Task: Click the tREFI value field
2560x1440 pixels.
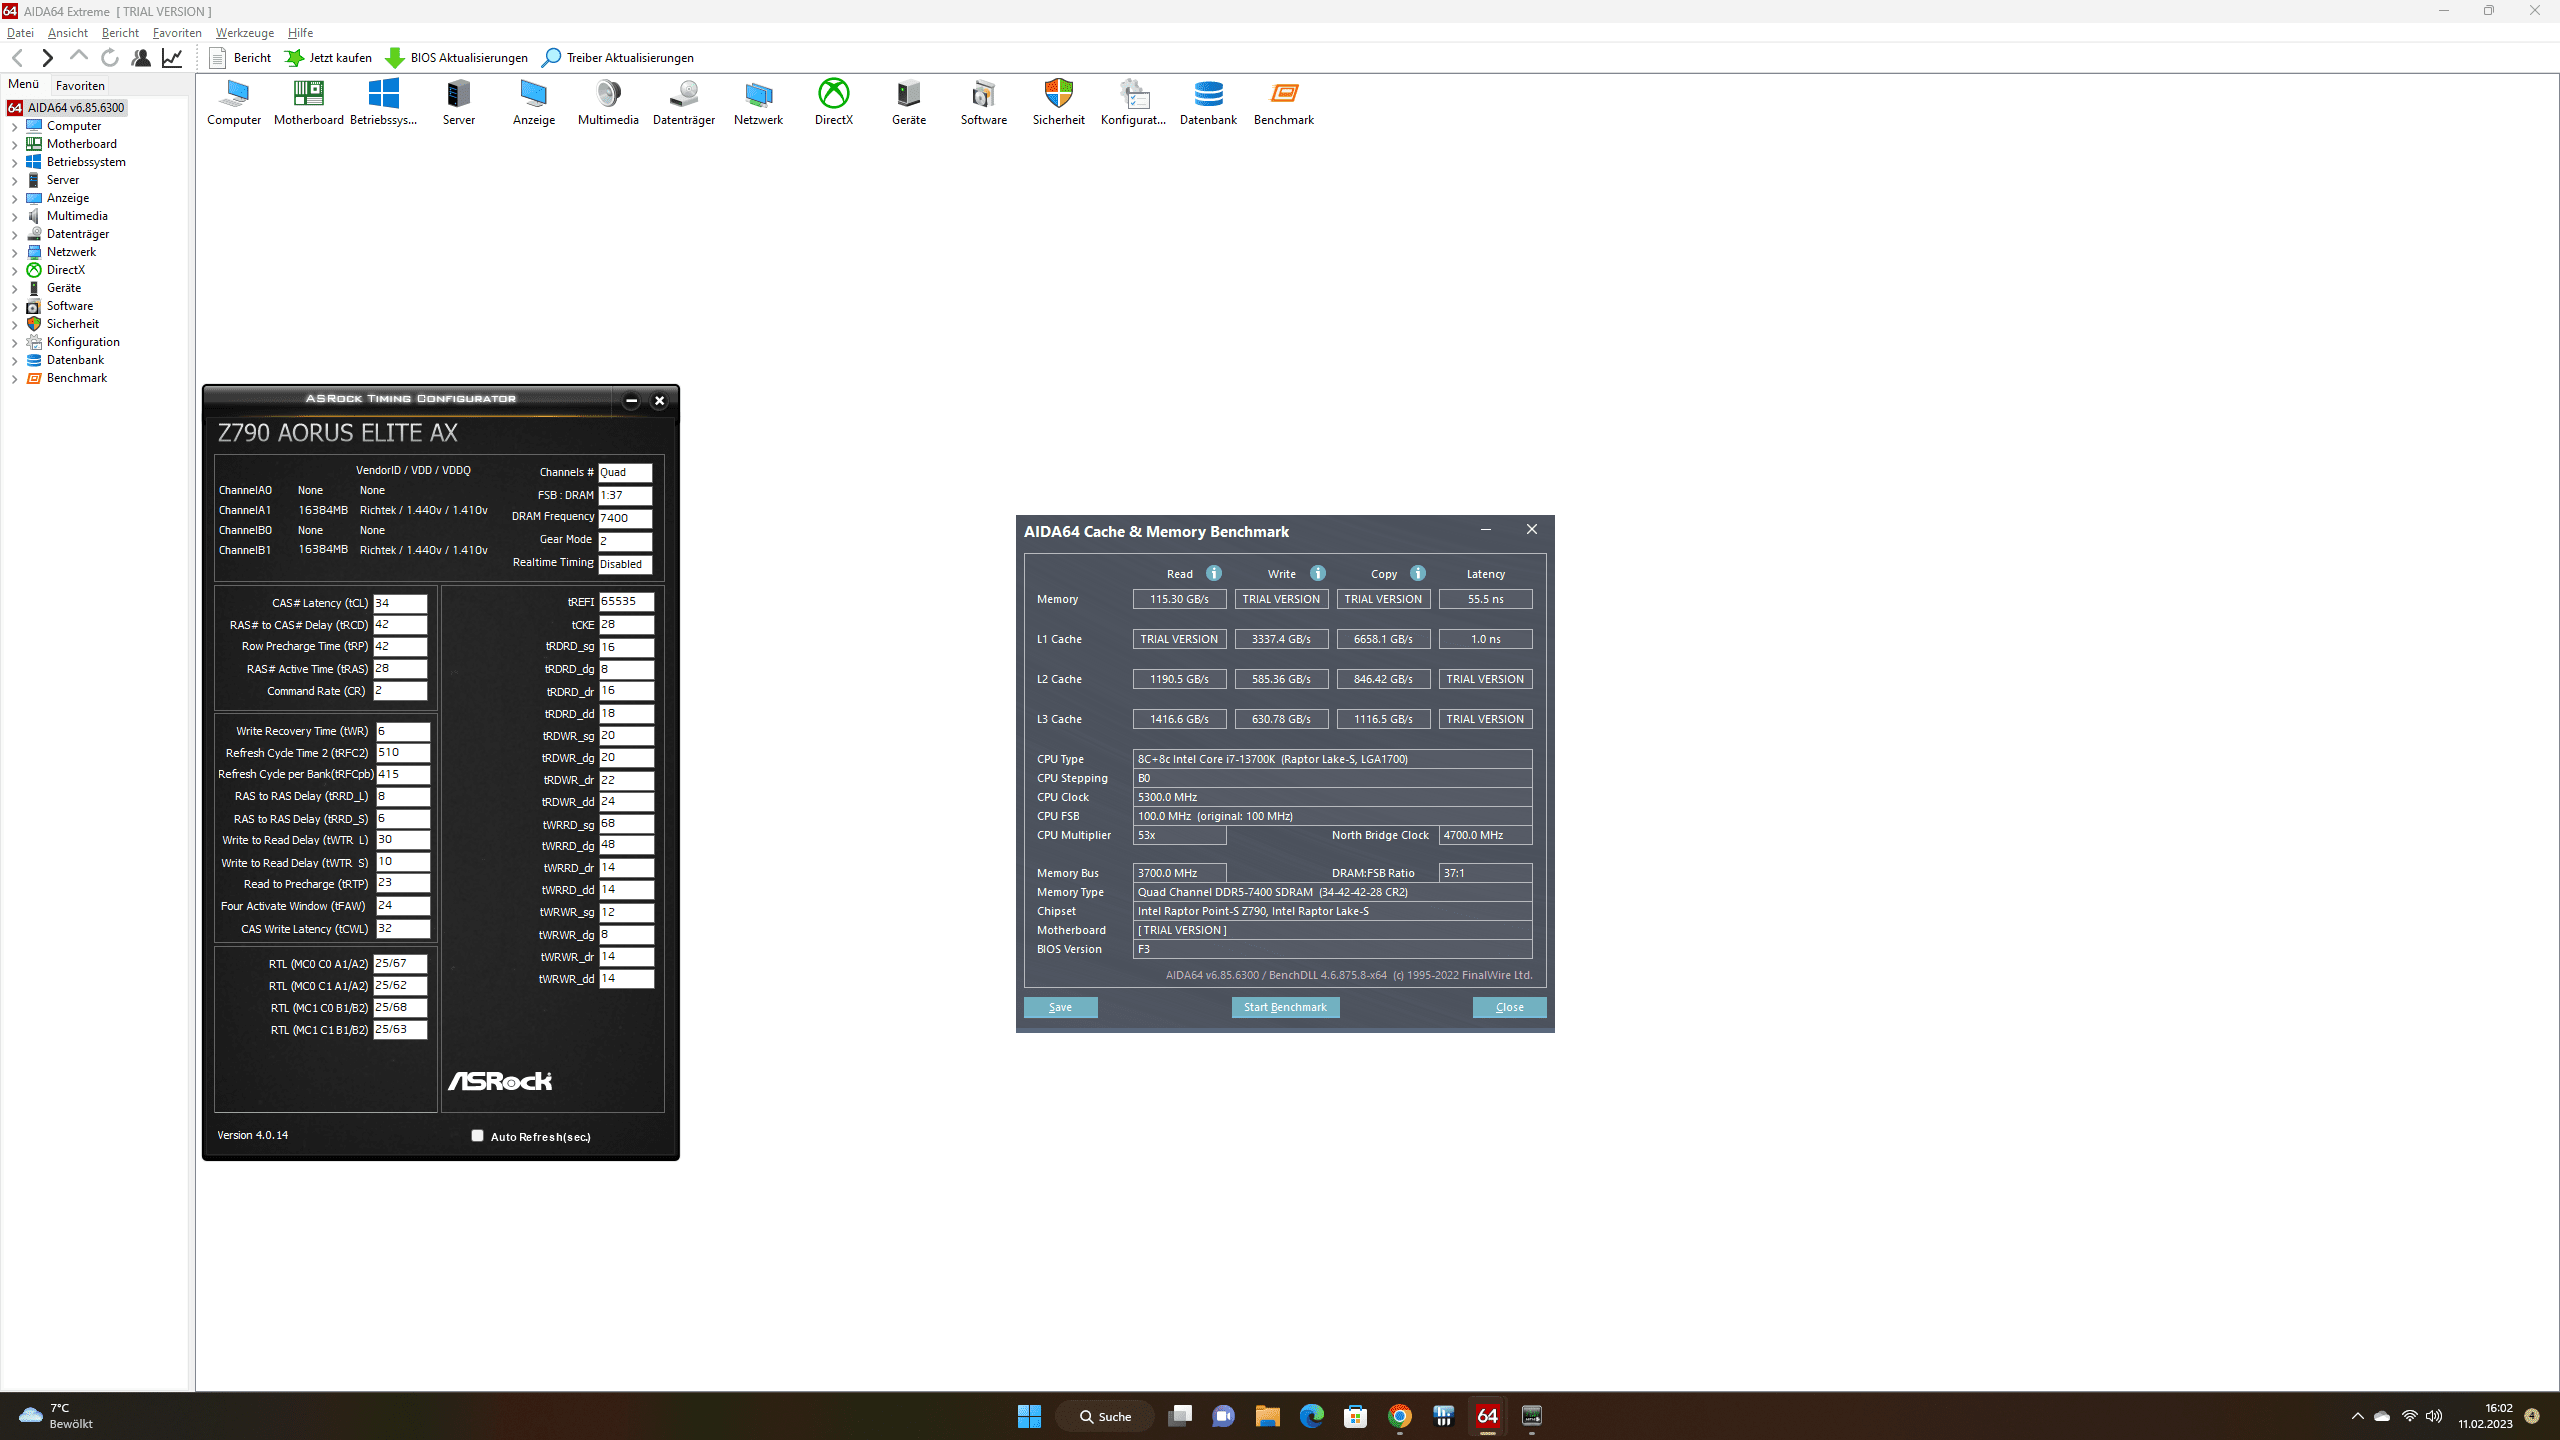Action: [x=625, y=602]
